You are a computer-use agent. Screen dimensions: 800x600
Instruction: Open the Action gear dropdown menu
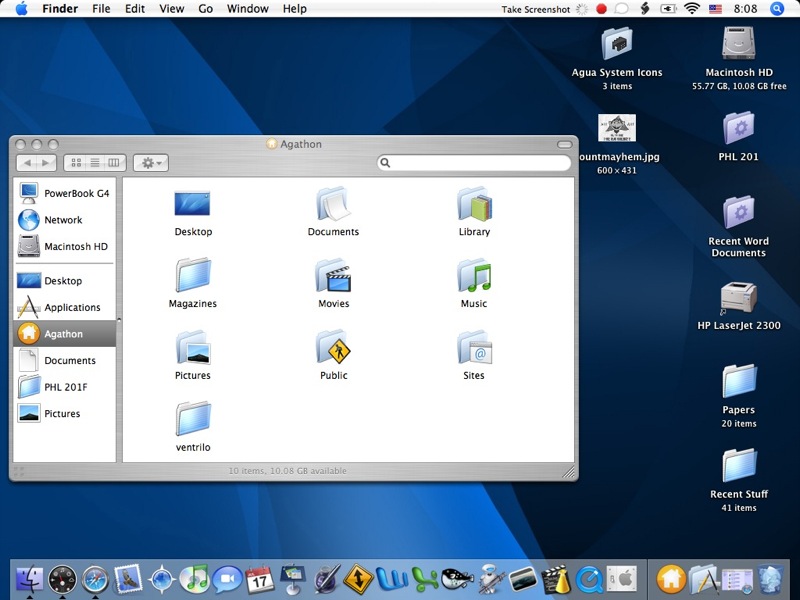coord(150,162)
